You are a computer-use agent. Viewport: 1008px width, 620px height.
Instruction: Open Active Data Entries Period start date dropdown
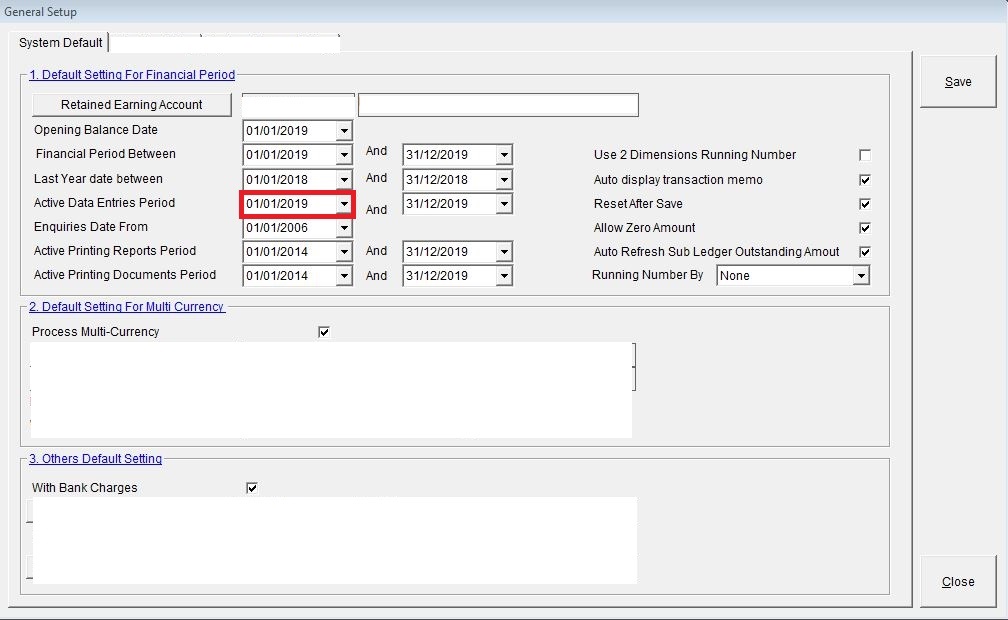click(x=344, y=204)
